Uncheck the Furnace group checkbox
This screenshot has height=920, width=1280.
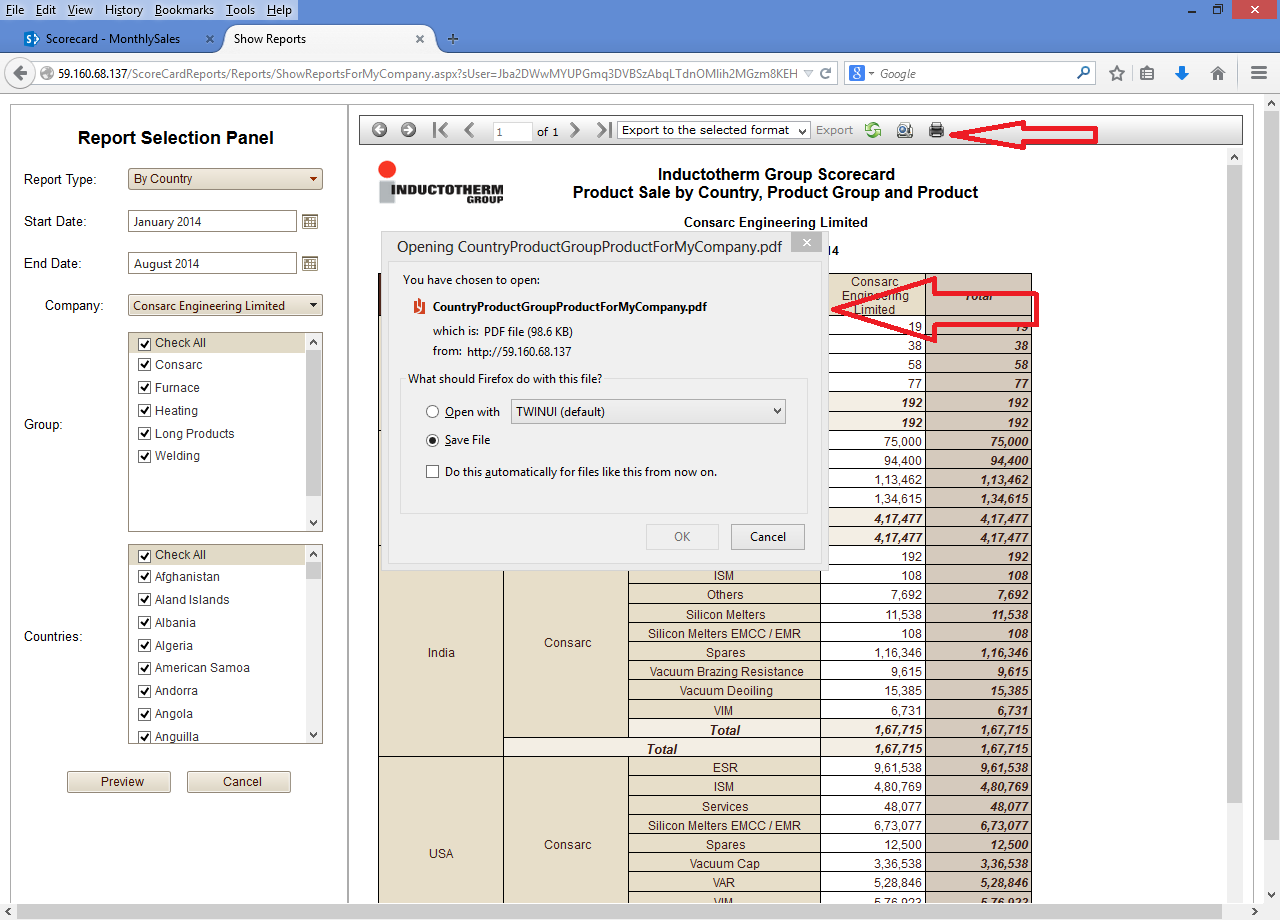pyautogui.click(x=145, y=388)
